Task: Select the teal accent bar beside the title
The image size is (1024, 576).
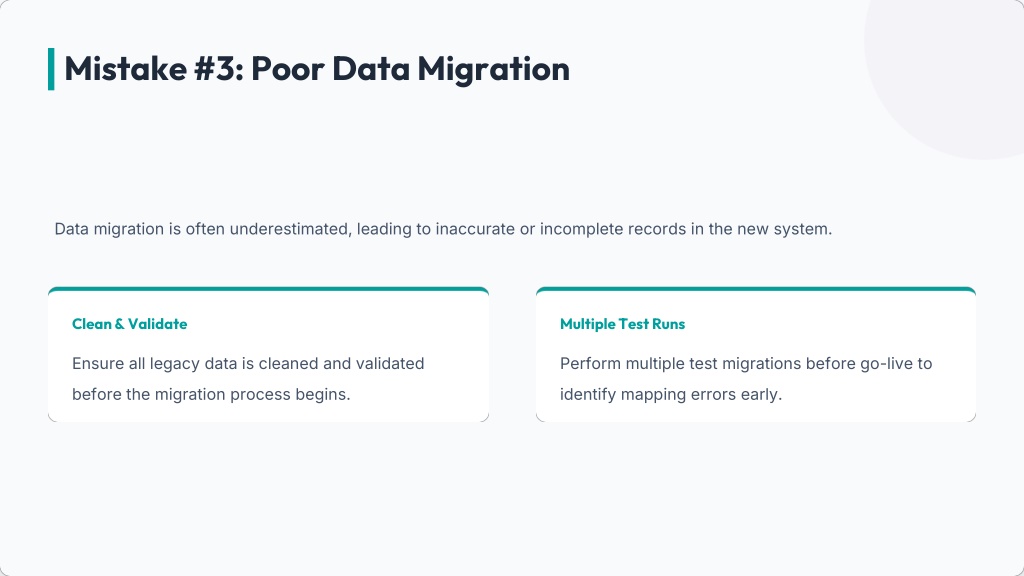Action: coord(51,69)
